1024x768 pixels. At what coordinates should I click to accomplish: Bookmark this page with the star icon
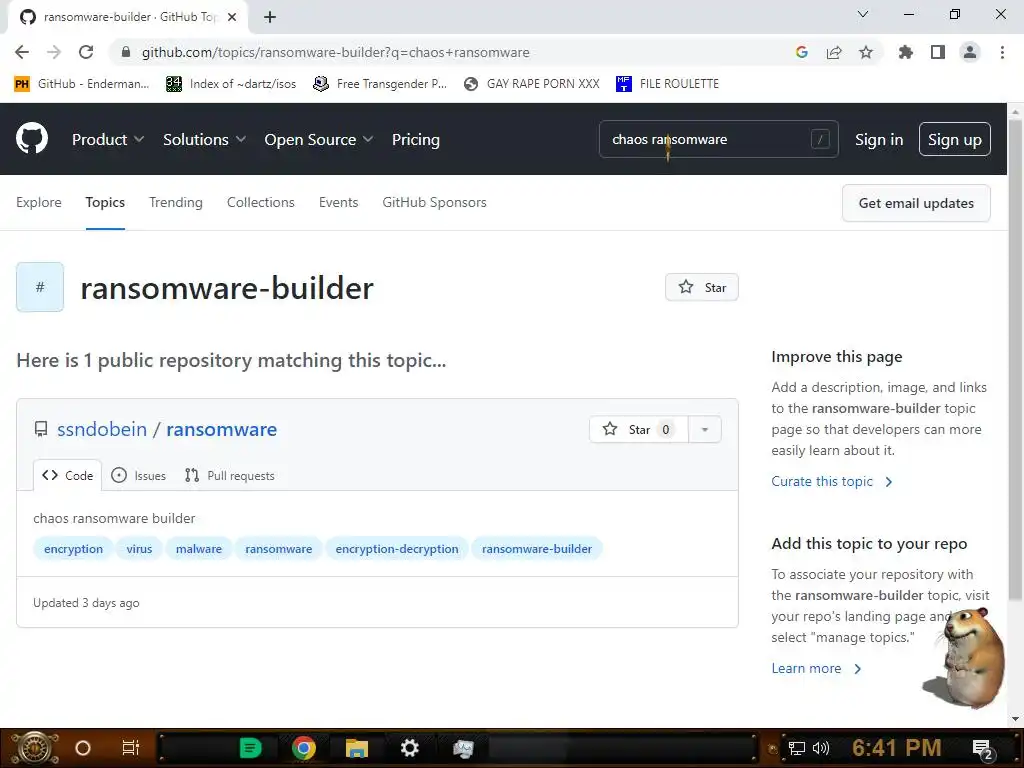(x=866, y=52)
